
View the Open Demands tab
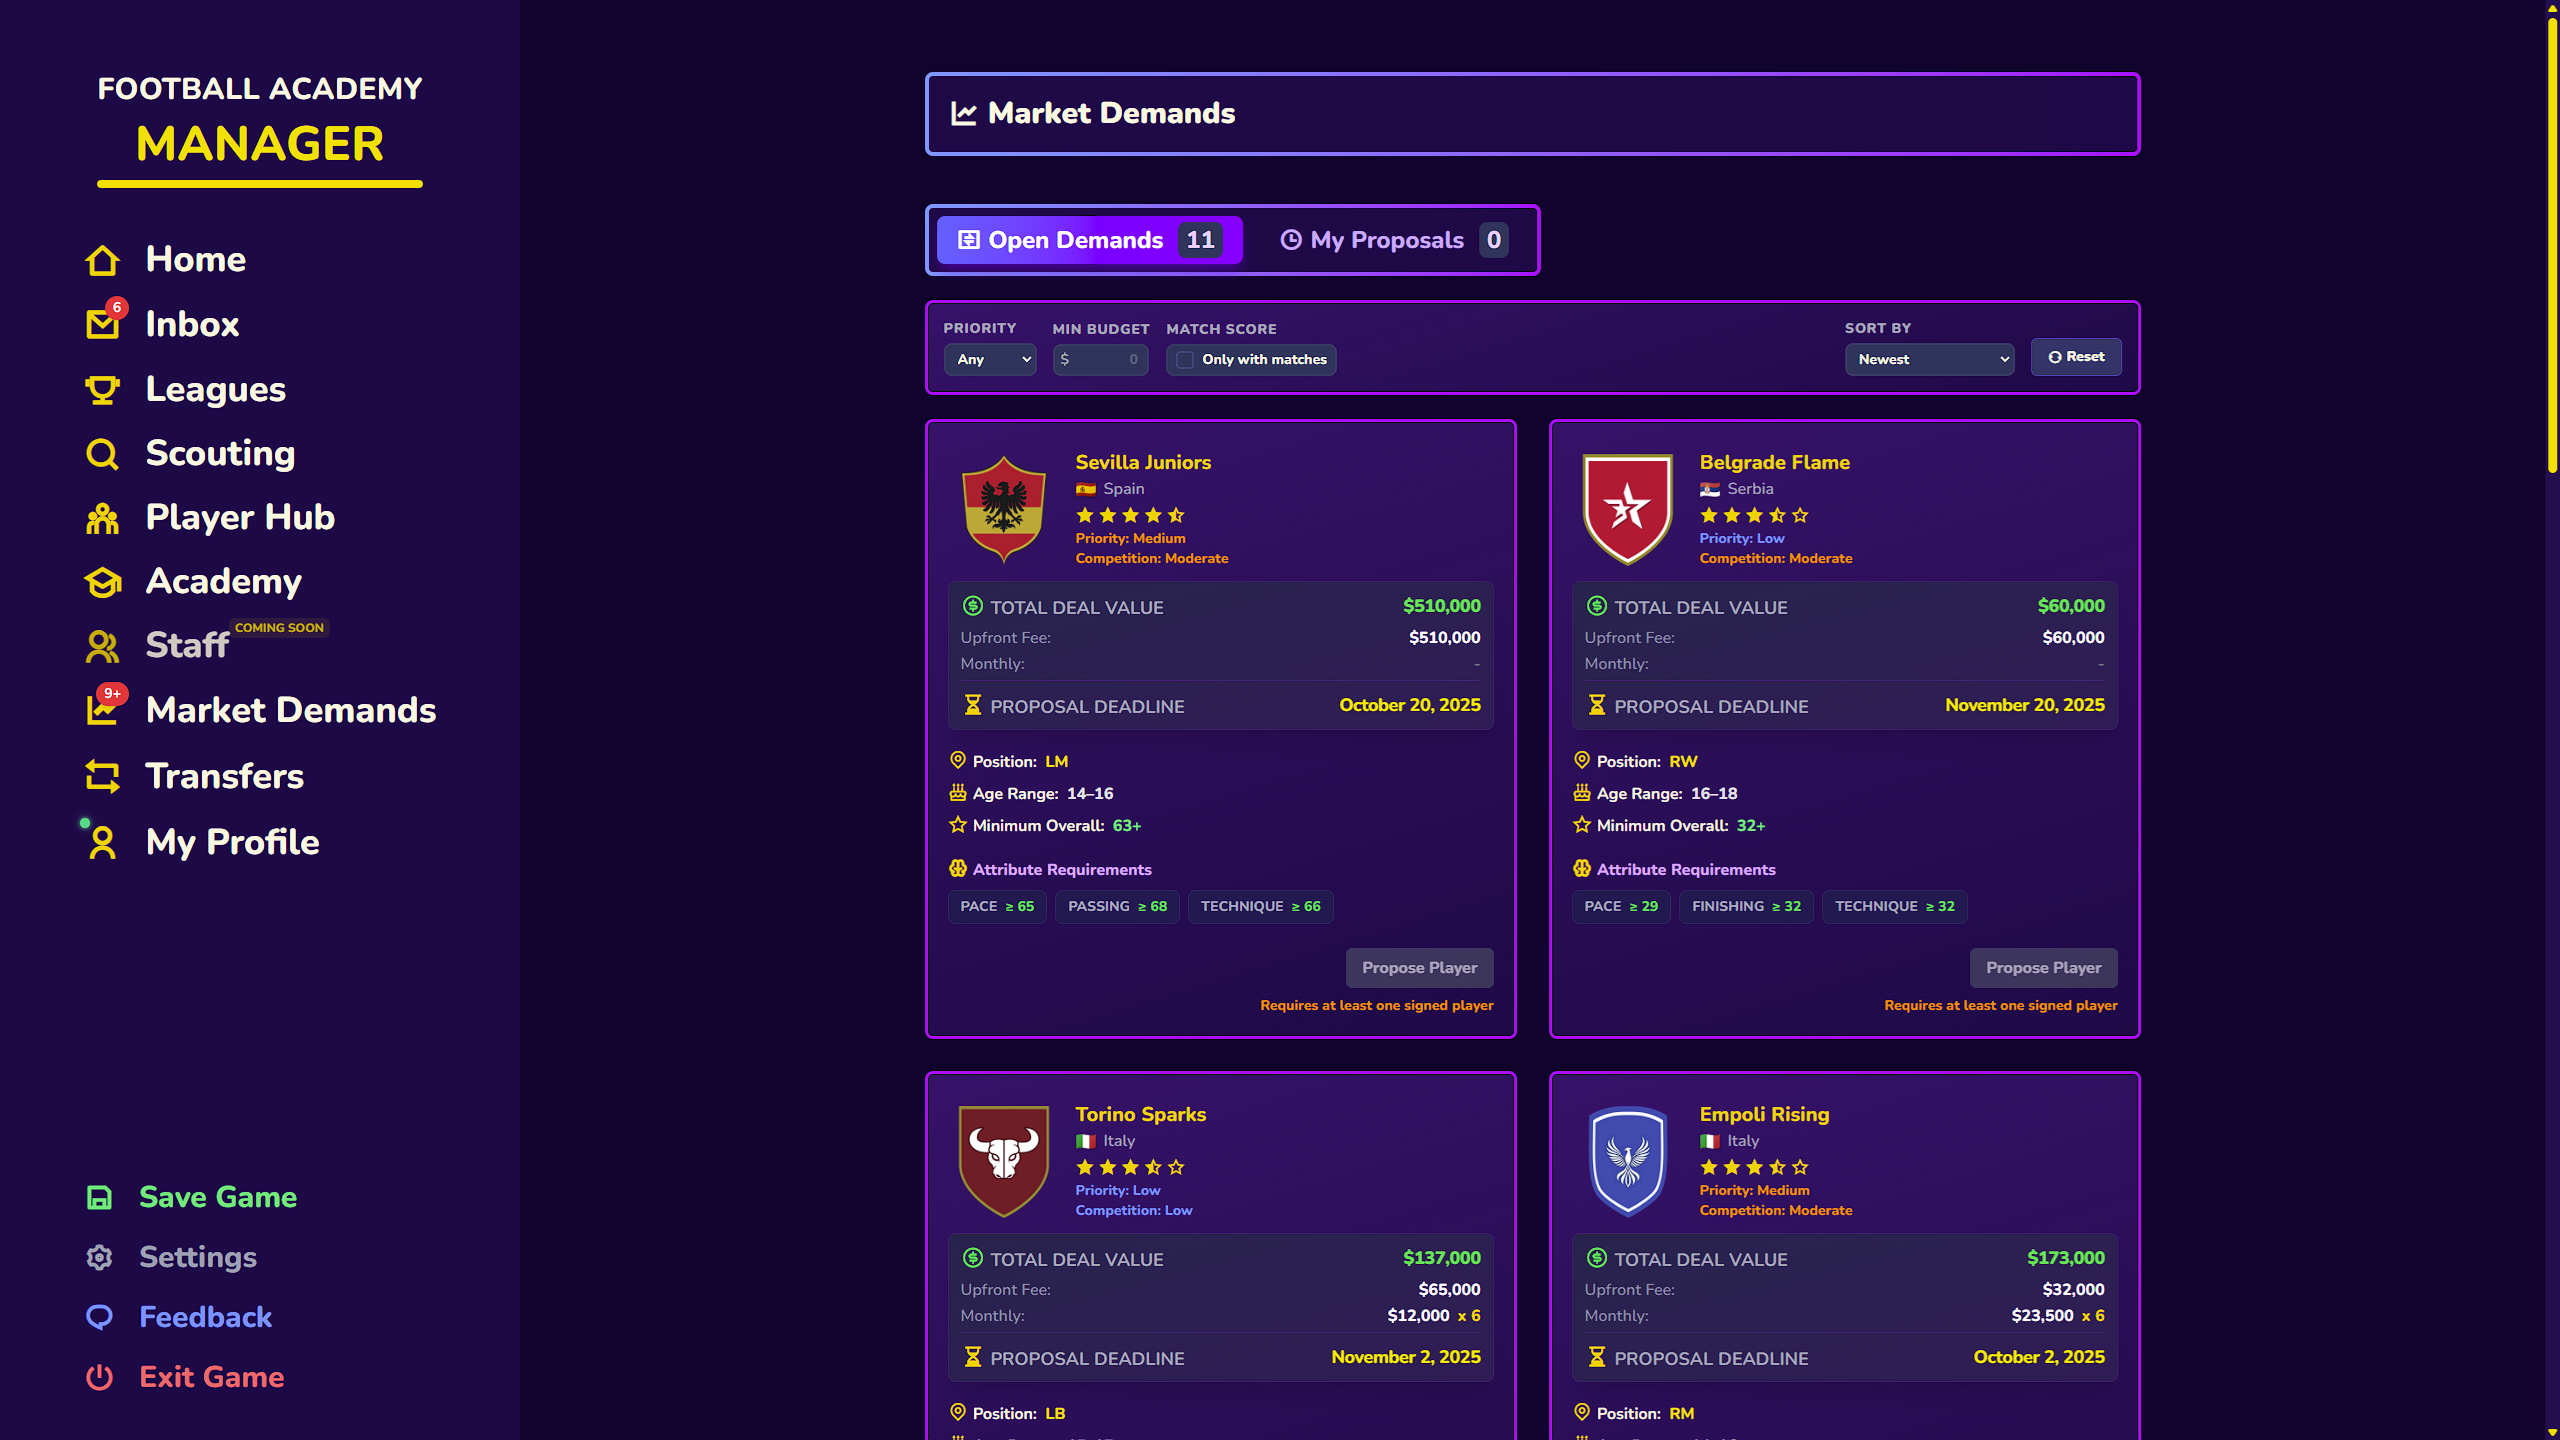click(1089, 240)
